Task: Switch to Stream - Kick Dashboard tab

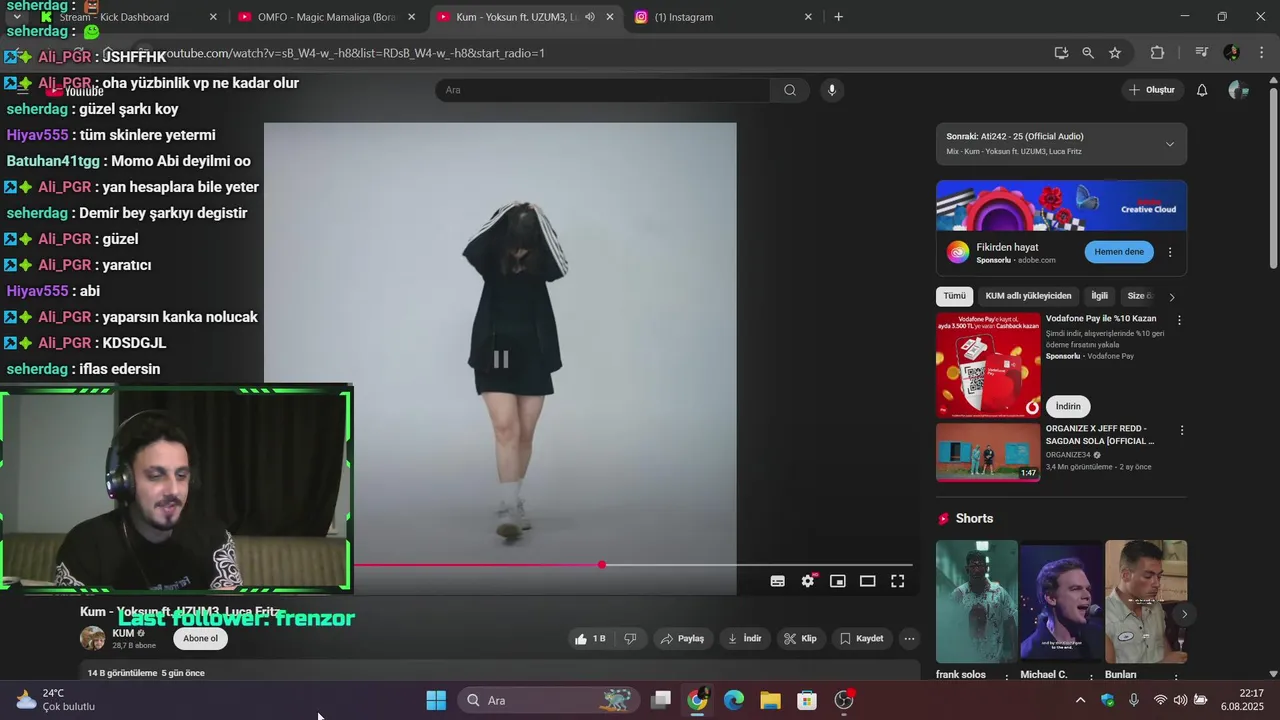Action: click(128, 17)
